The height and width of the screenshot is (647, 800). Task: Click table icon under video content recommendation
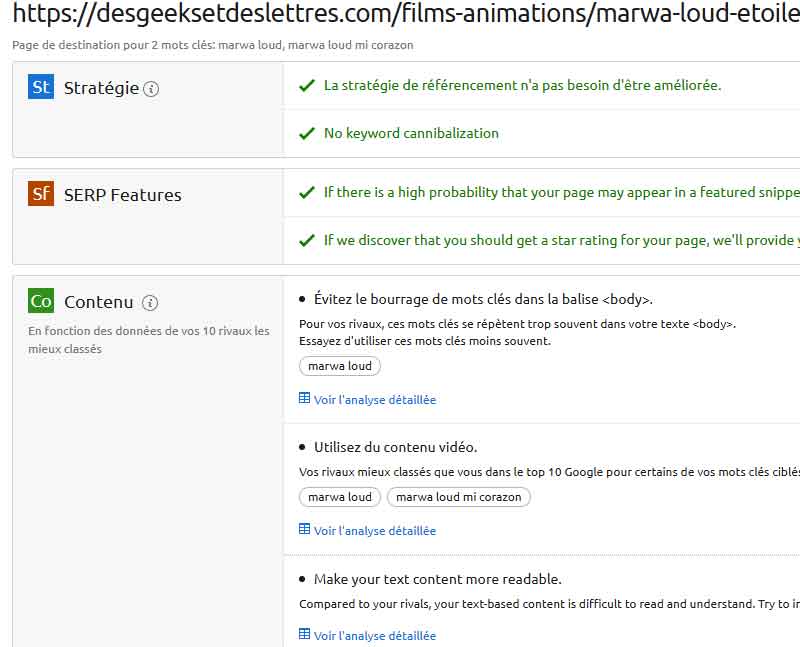[x=305, y=529]
